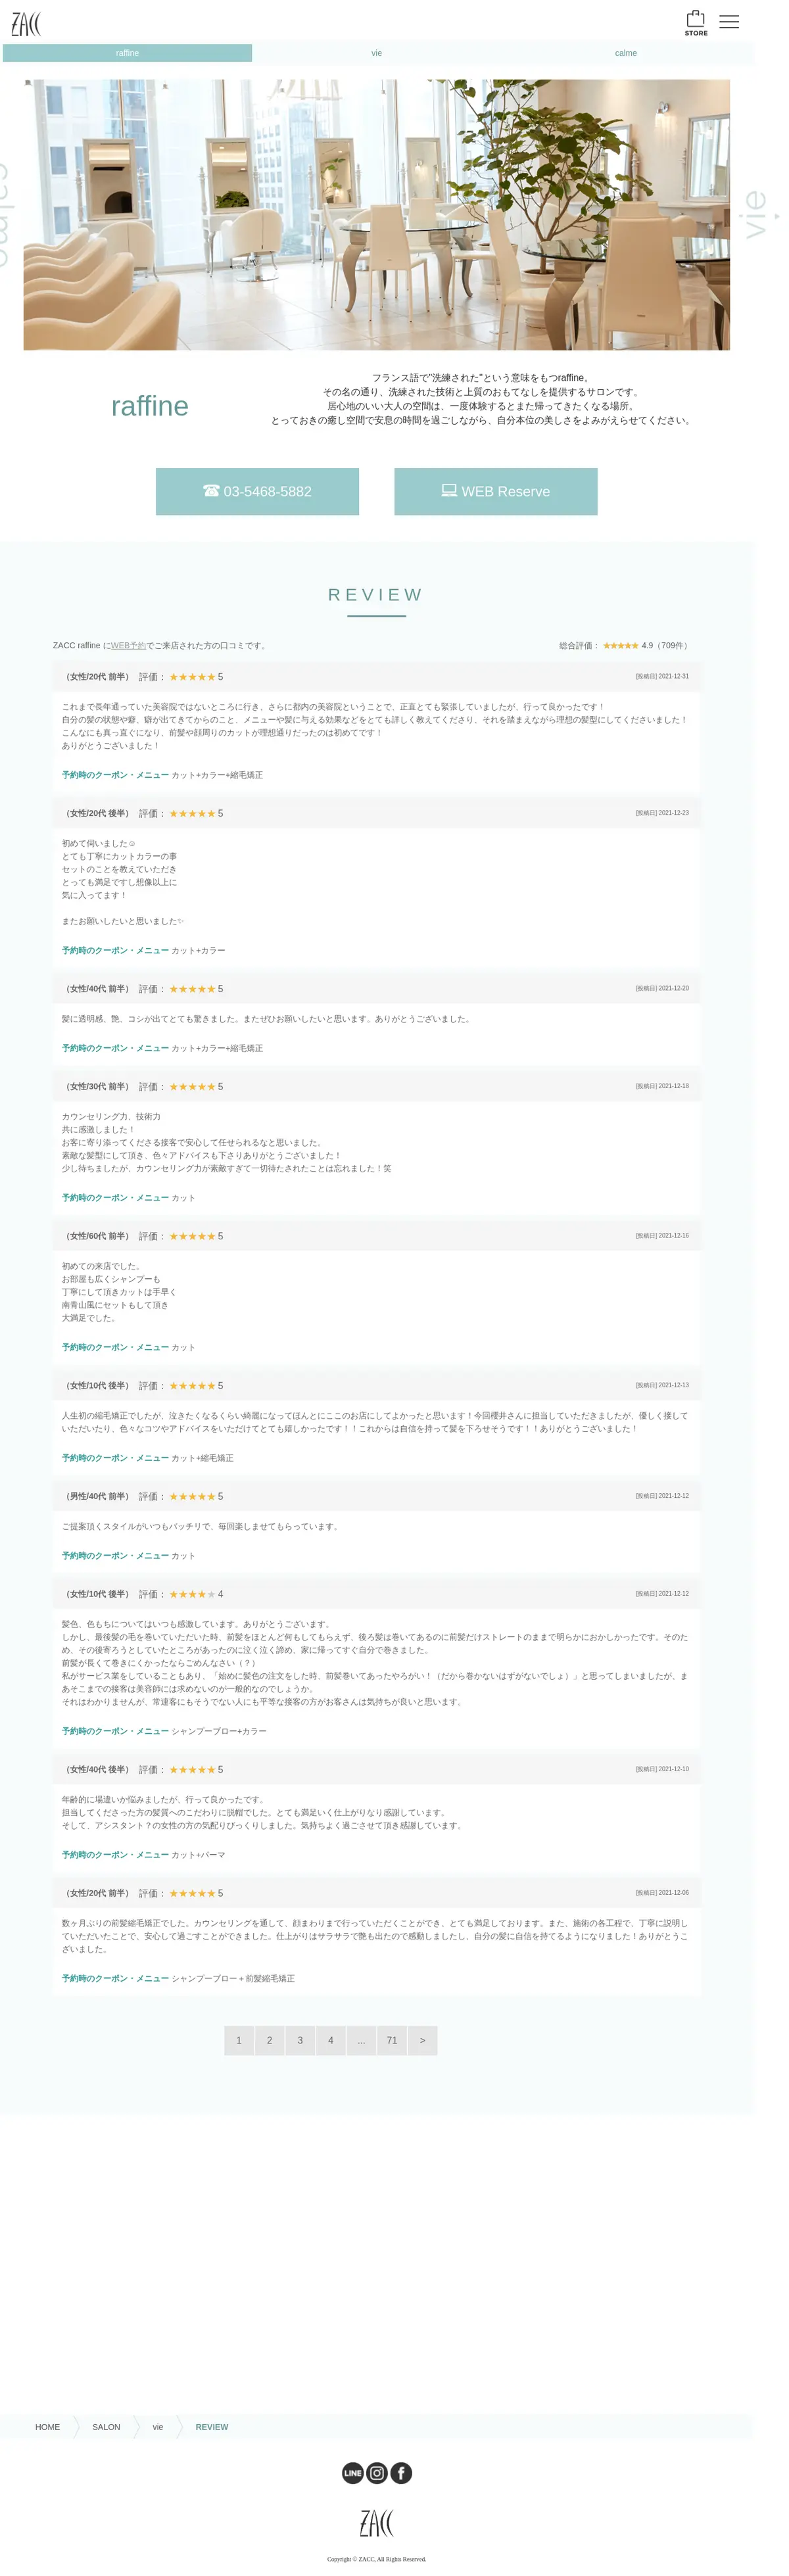The image size is (789, 2576).
Task: Click the シャンプーブロー+カラー menu text
Action: pyautogui.click(x=219, y=1731)
